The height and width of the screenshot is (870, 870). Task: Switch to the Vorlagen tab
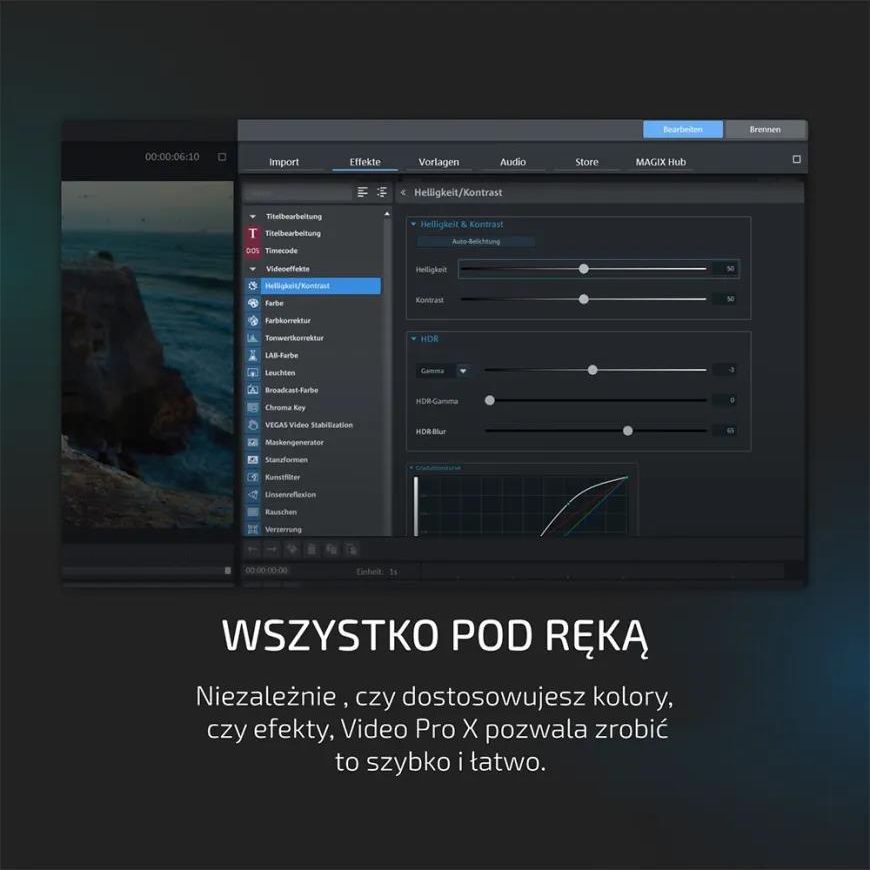pos(439,162)
